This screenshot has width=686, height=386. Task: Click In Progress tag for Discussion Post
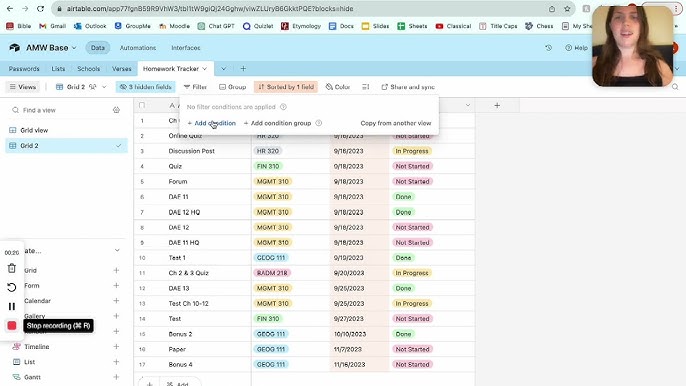tap(412, 151)
